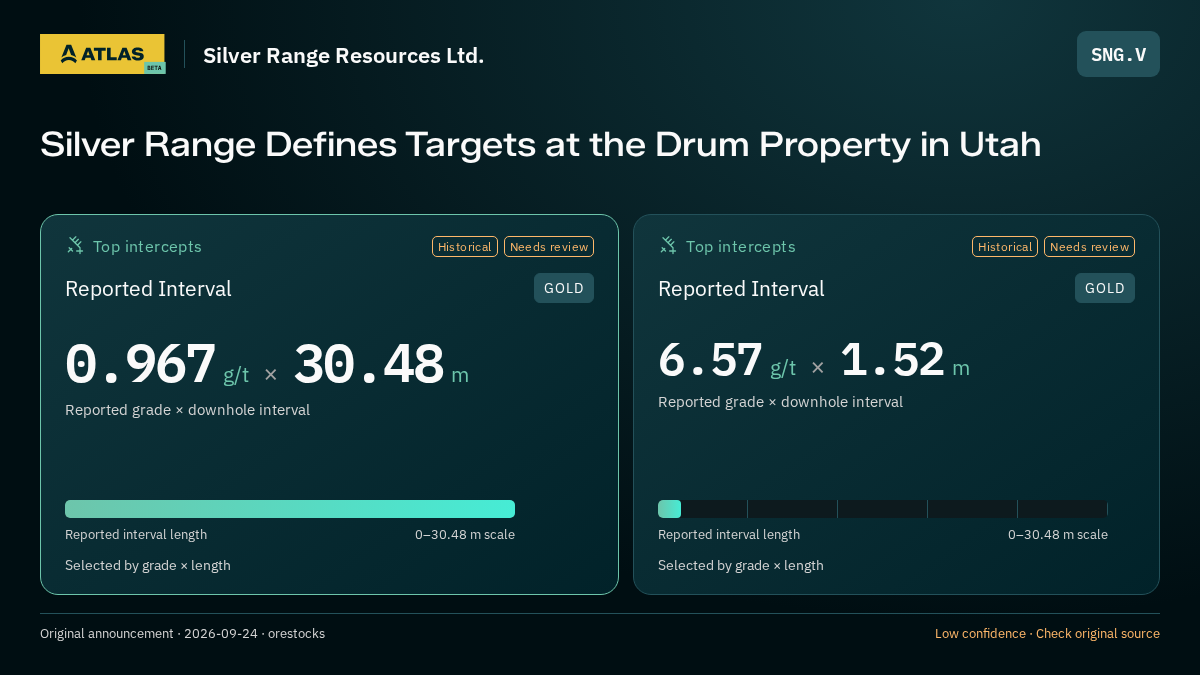Click 'Reported grade × downhole interval' under 0.967
The width and height of the screenshot is (1200, 675).
click(187, 410)
